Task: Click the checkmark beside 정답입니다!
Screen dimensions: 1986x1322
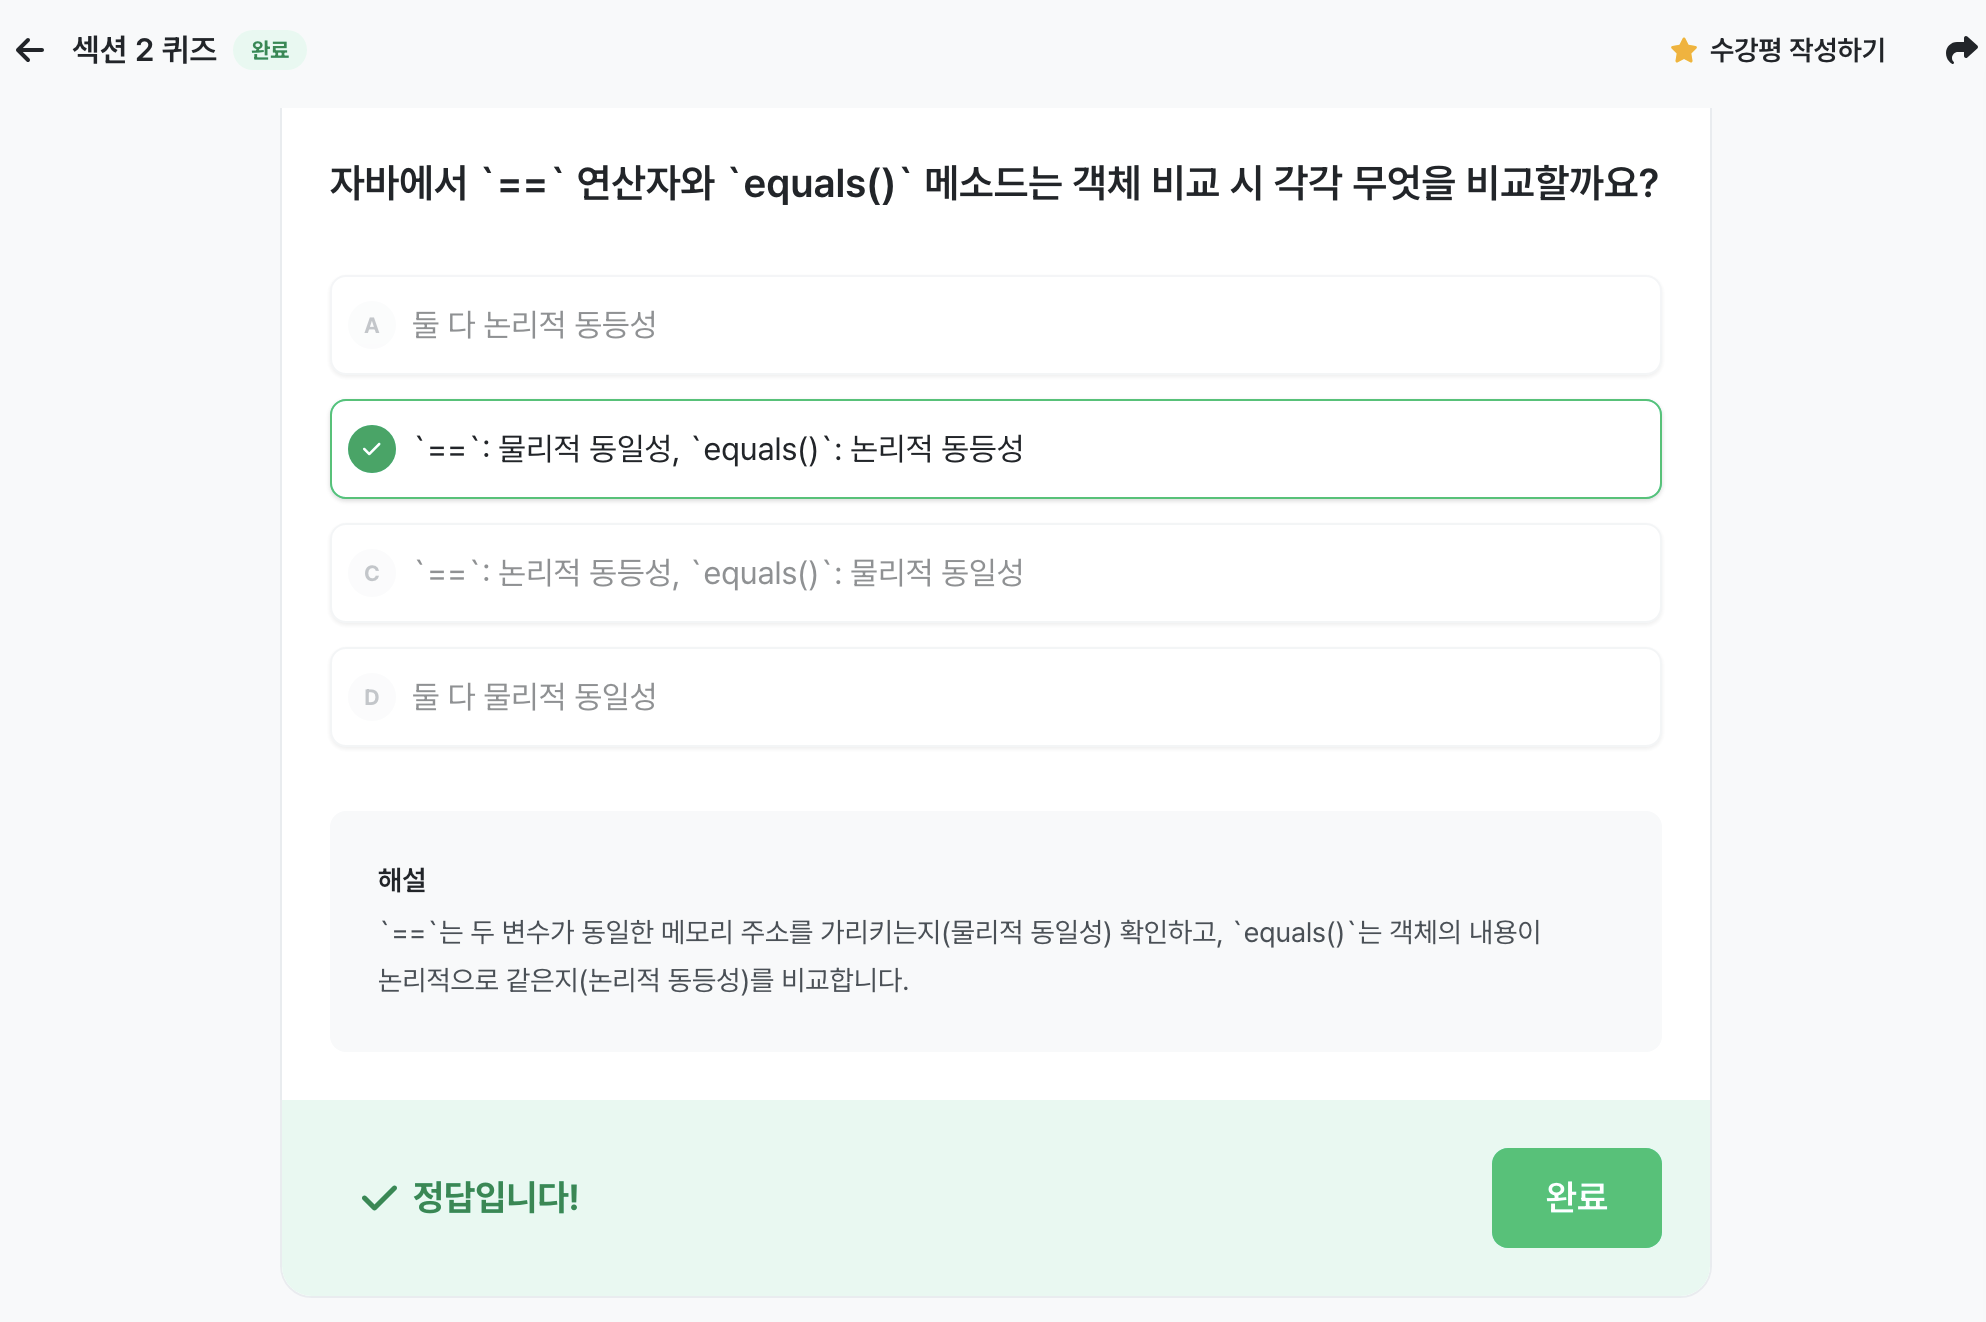Action: click(379, 1197)
